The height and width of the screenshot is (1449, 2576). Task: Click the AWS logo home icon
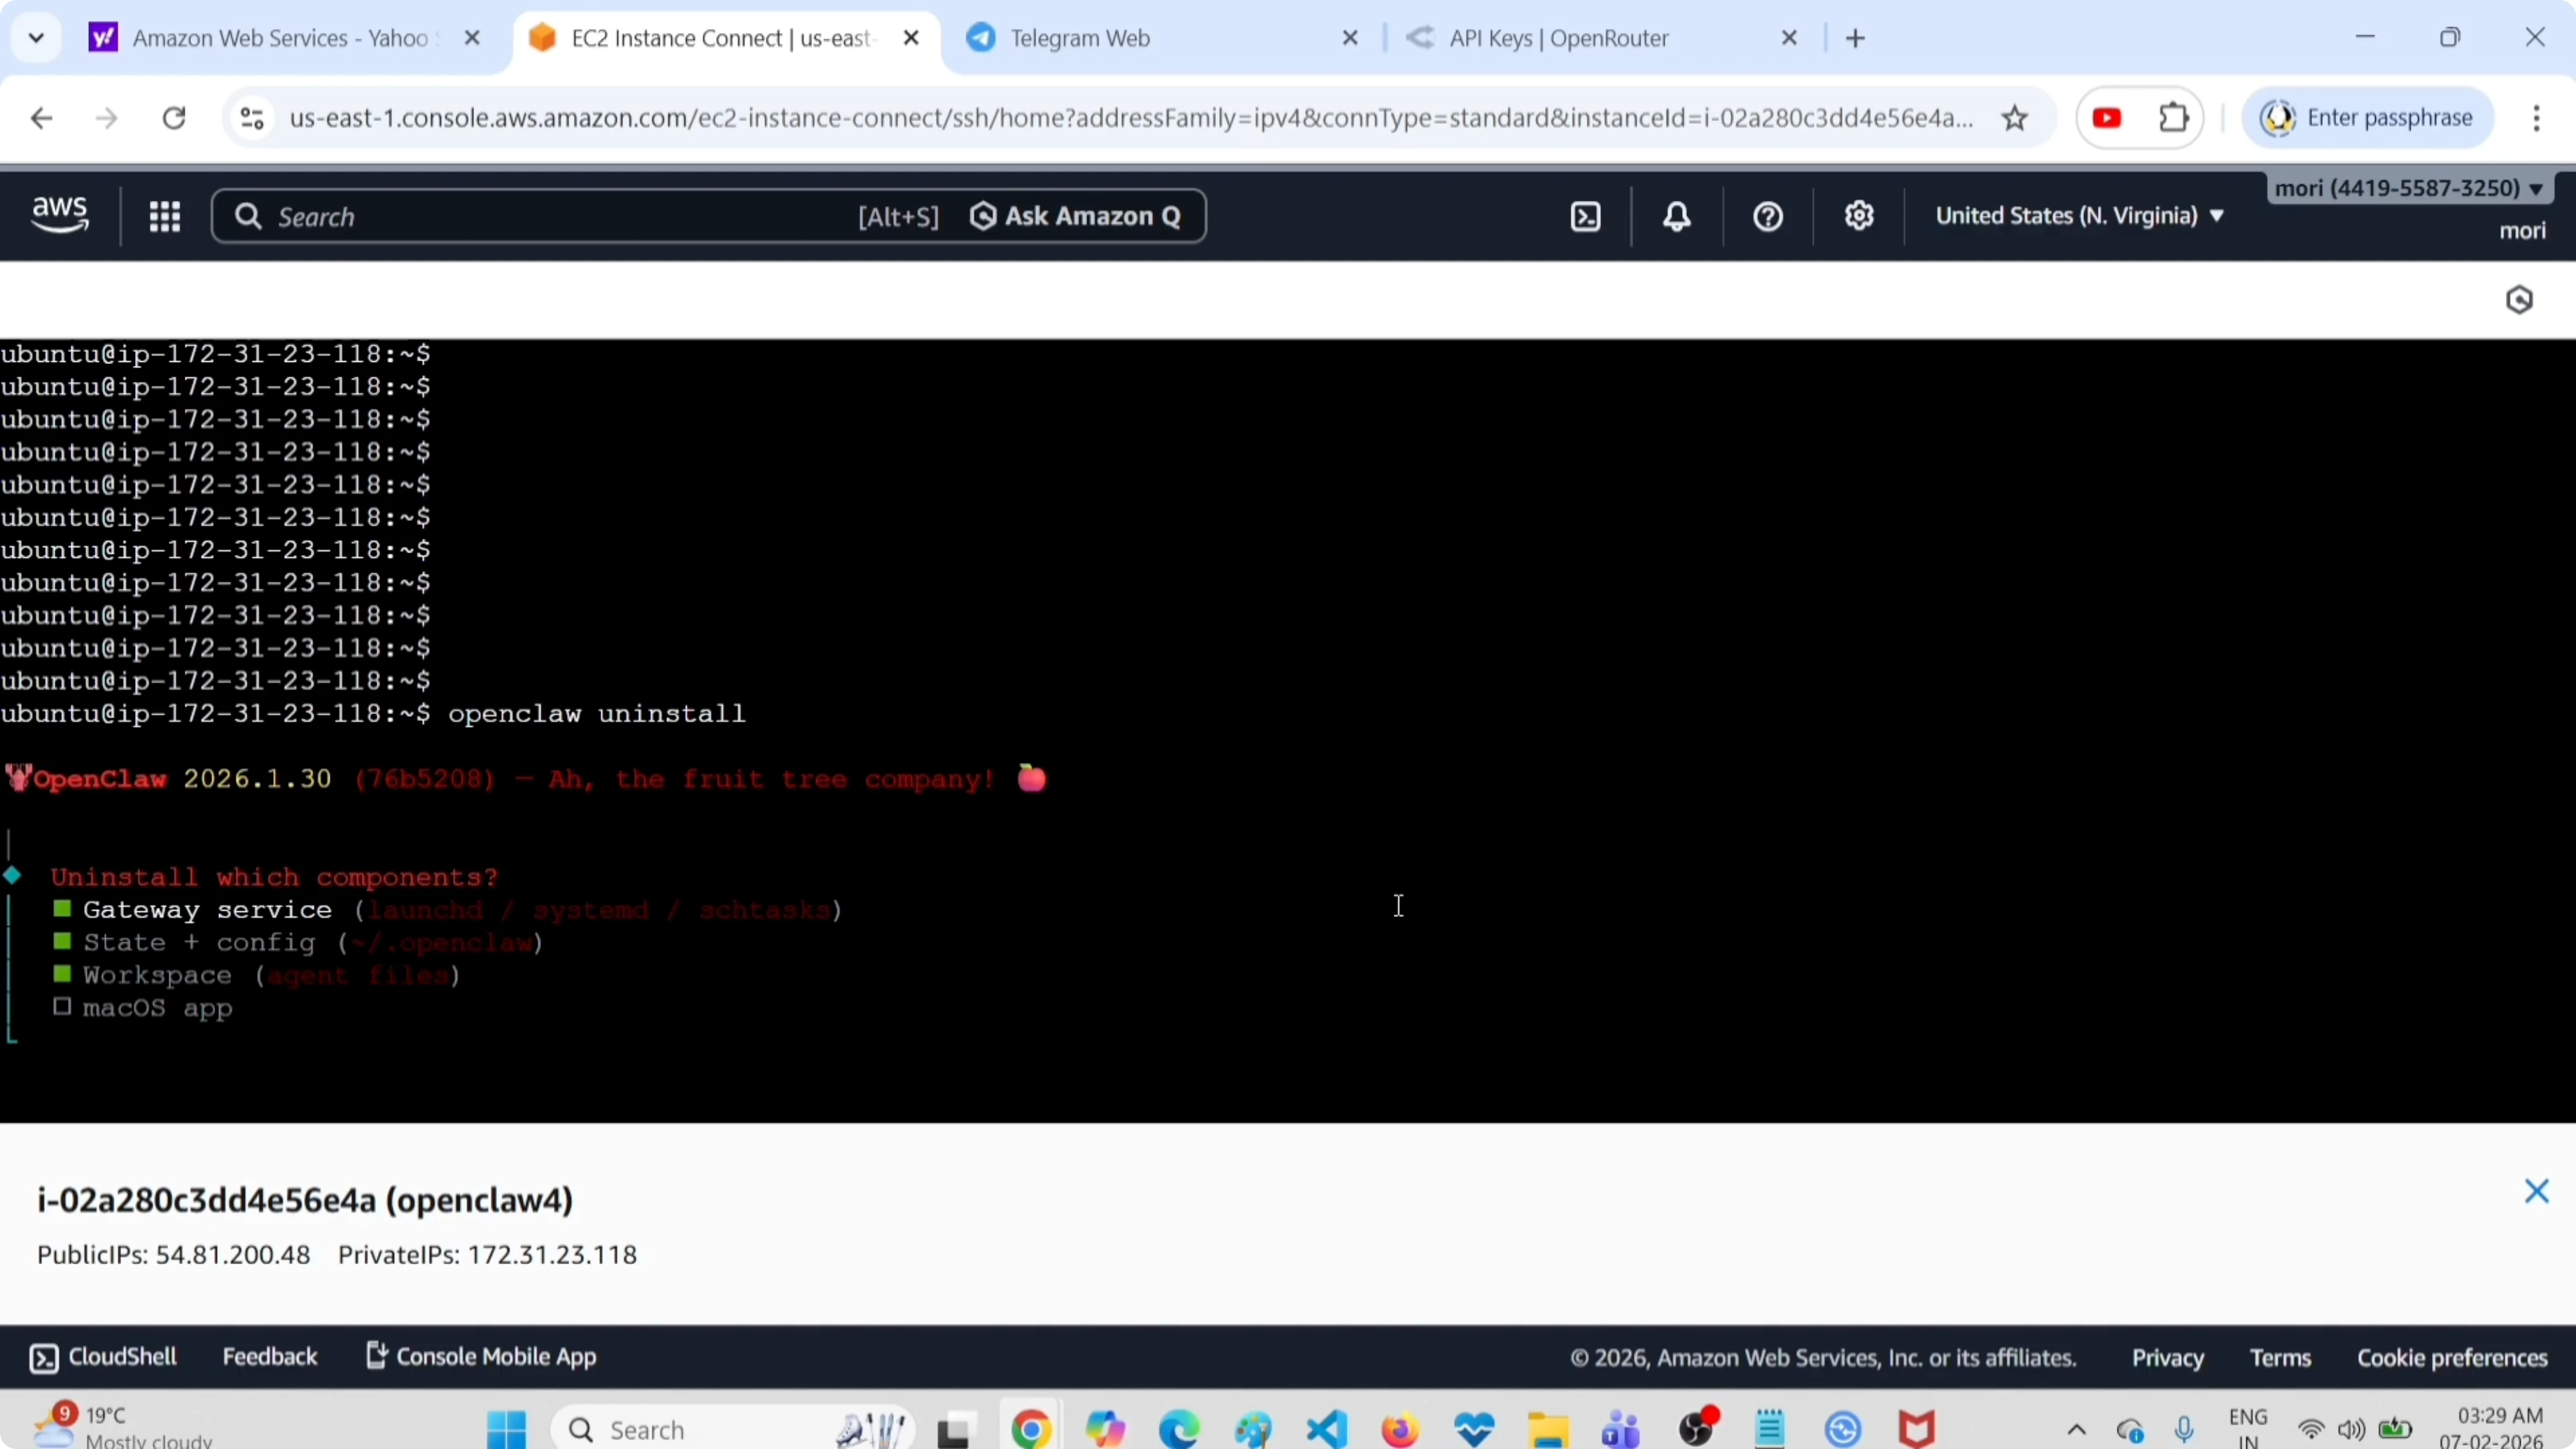tap(60, 215)
